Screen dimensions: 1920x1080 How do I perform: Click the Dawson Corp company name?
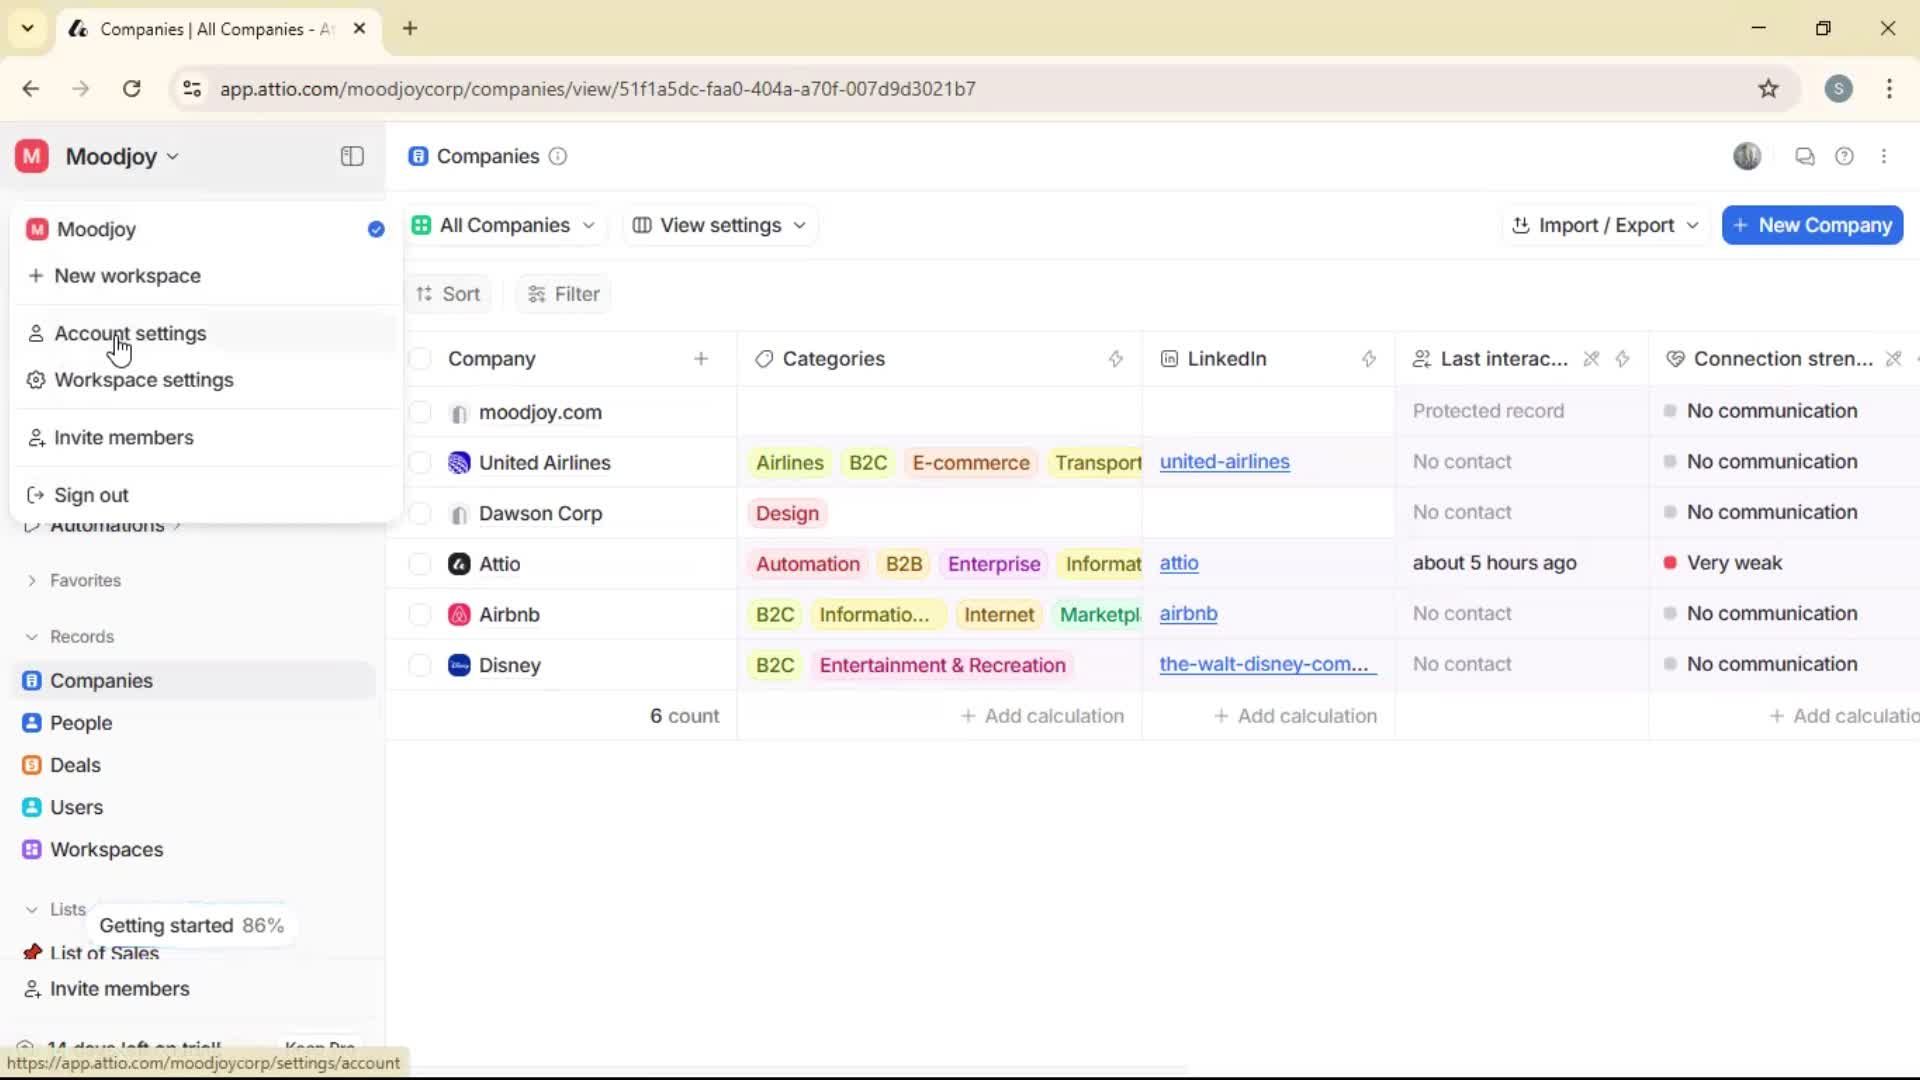540,513
